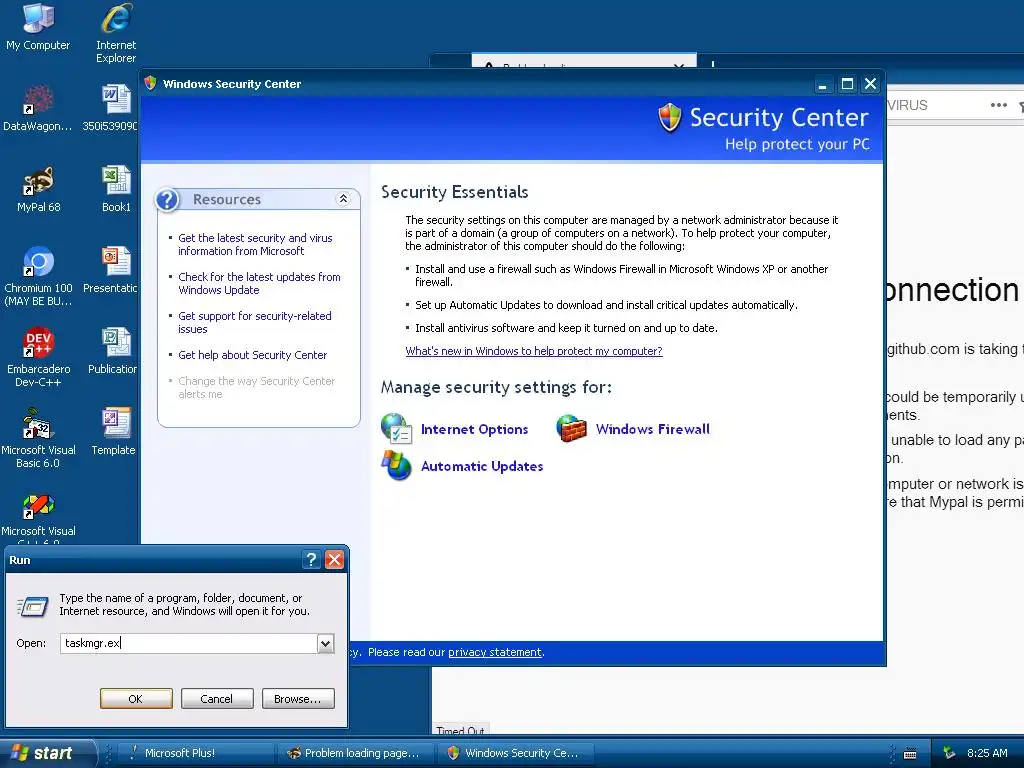This screenshot has height=768, width=1024.
Task: Click the Security Center shield logo in header
Action: (670, 118)
